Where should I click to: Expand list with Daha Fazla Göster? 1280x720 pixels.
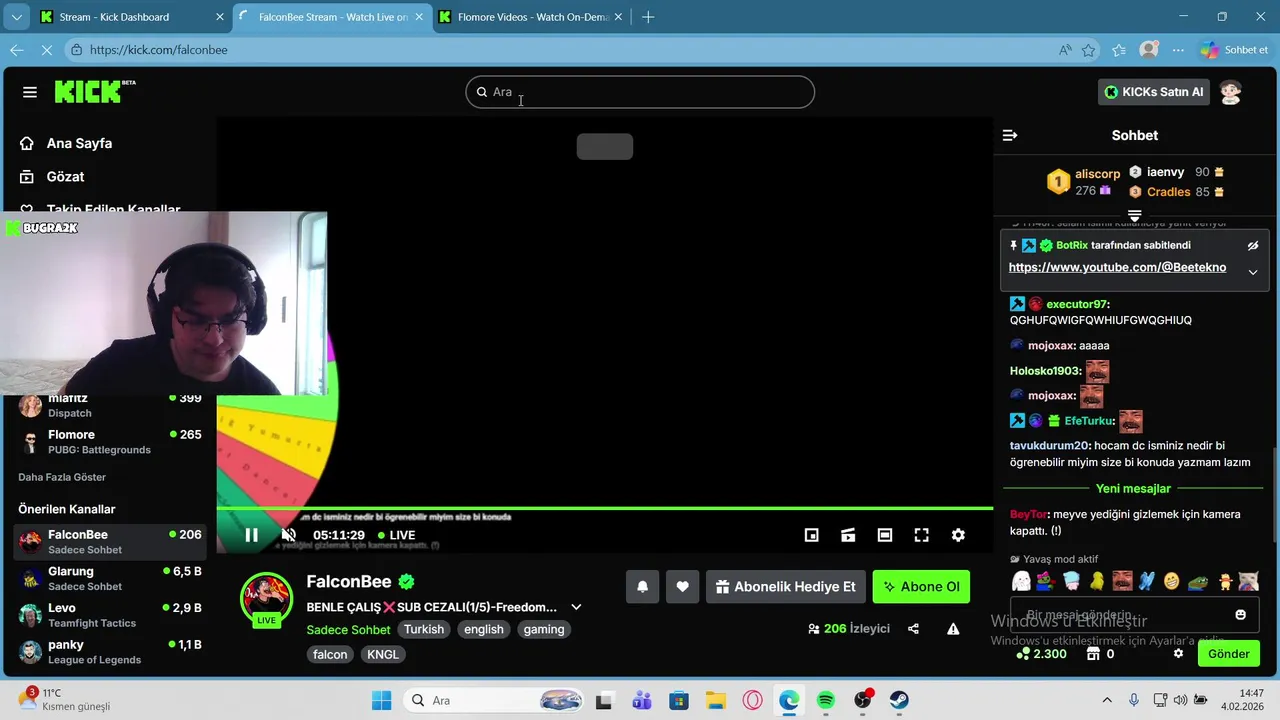(62, 477)
